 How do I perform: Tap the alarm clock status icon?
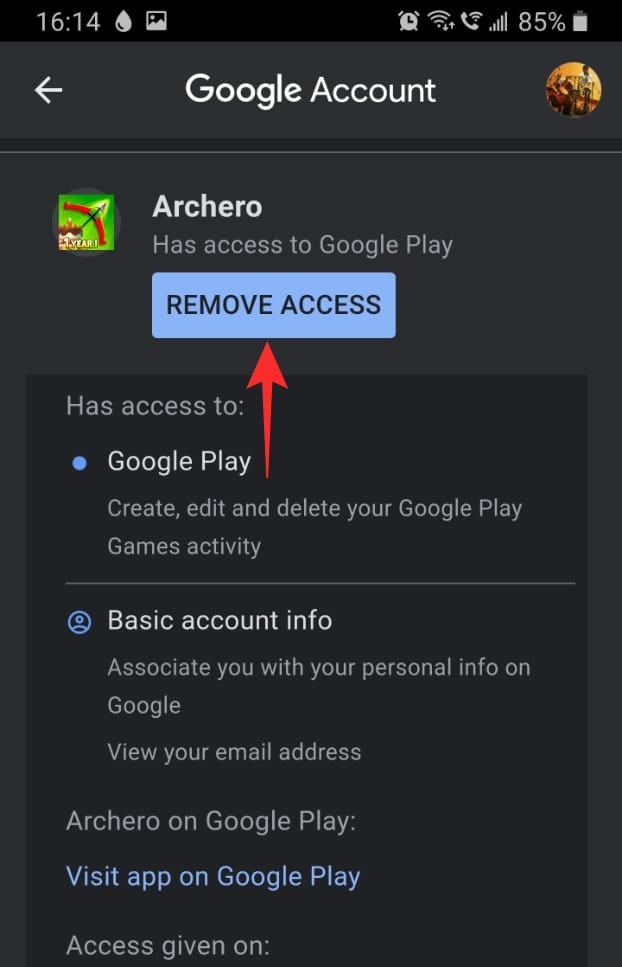(408, 22)
